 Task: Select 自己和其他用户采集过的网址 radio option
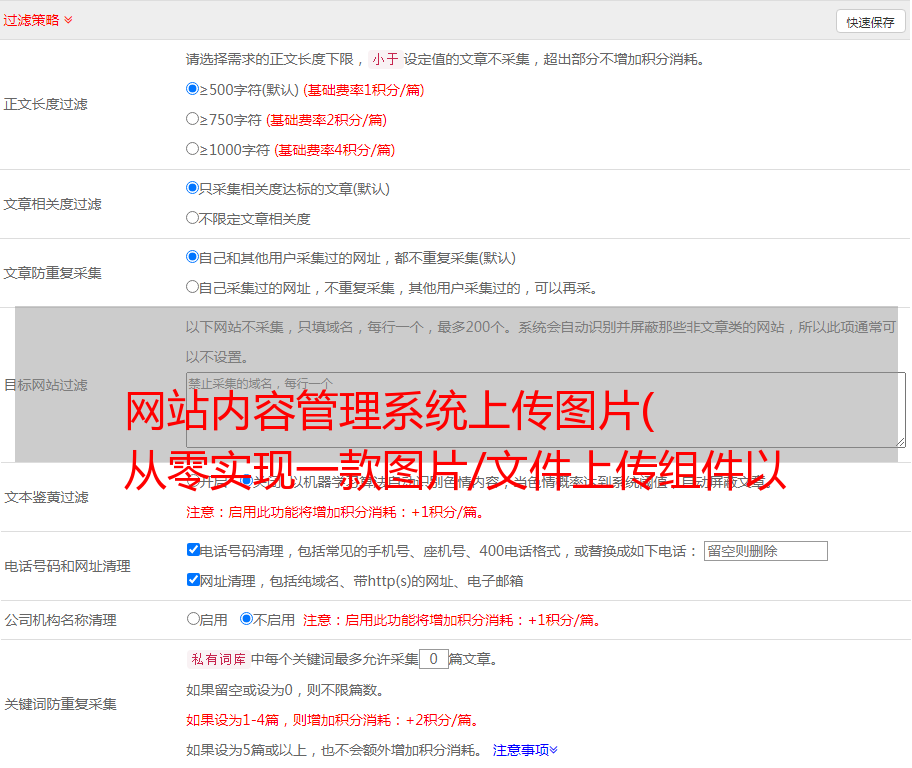[x=192, y=257]
